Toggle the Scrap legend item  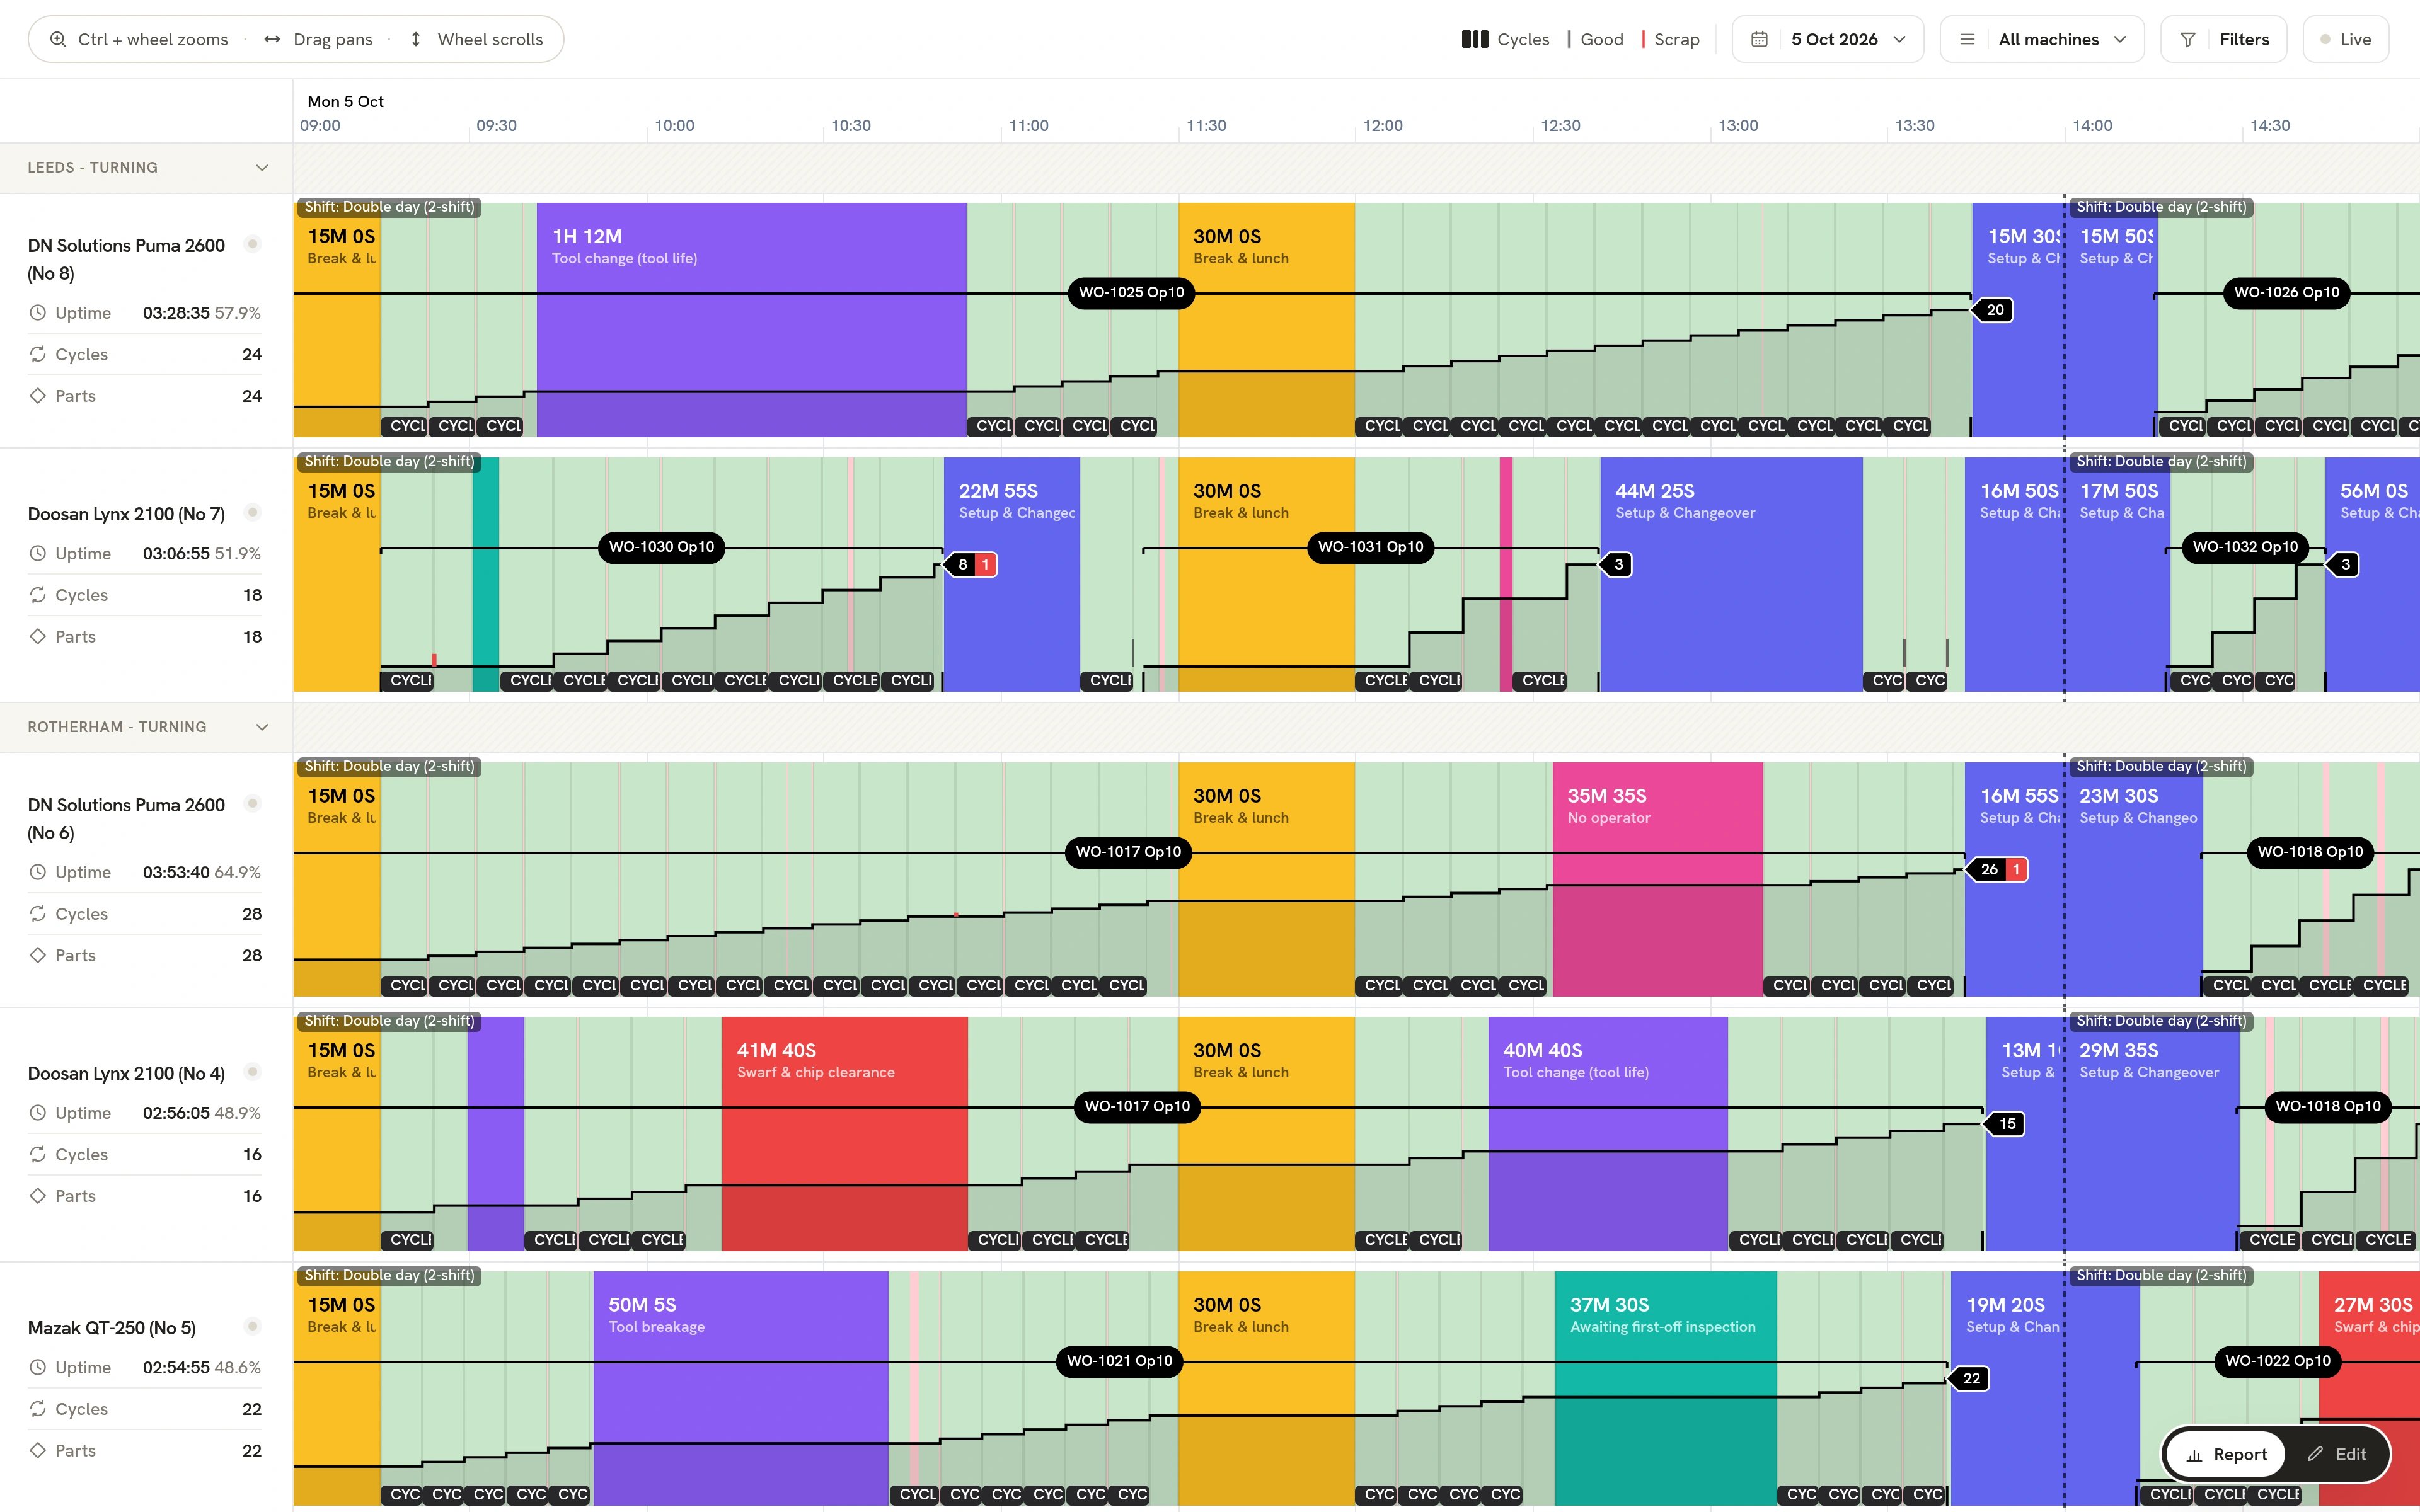1671,39
